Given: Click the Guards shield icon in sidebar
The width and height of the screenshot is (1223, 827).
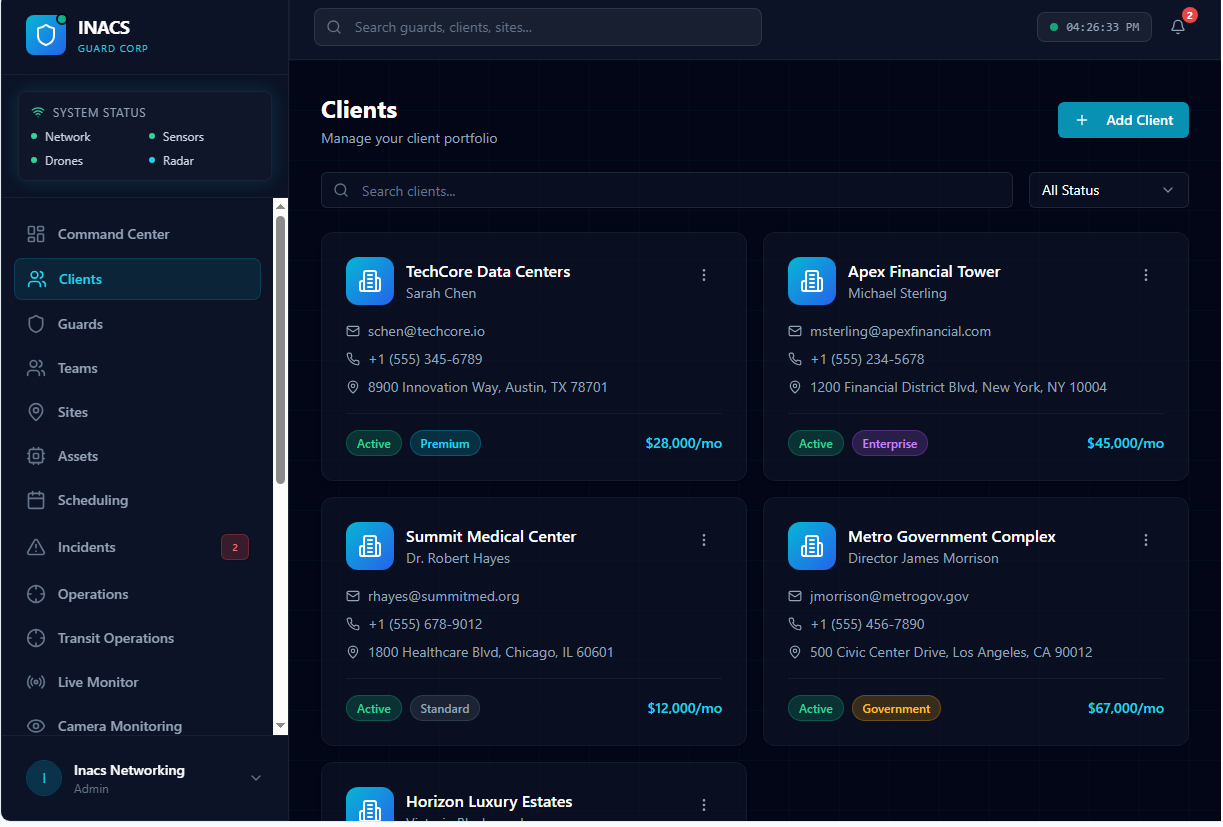Looking at the screenshot, I should [36, 324].
